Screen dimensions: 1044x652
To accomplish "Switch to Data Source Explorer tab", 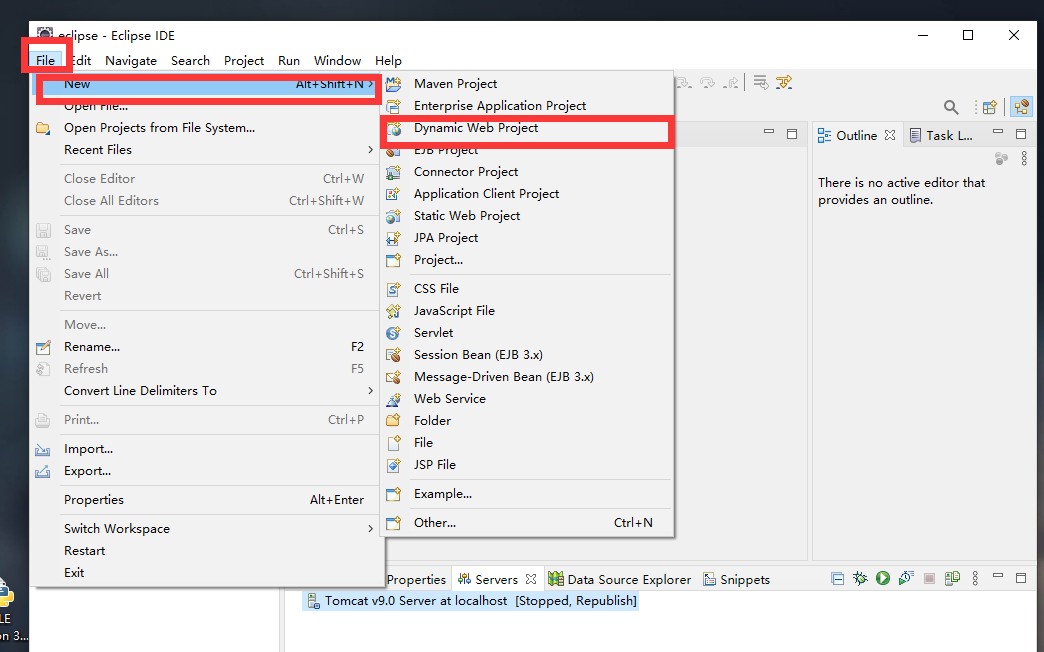I will coord(620,579).
